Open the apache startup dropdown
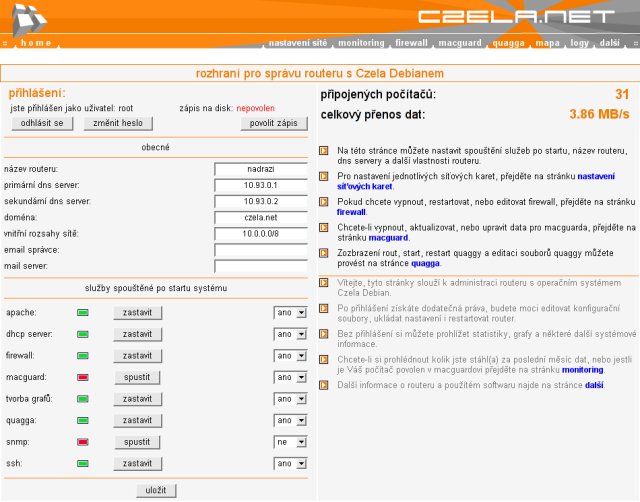640x502 pixels. click(x=290, y=312)
